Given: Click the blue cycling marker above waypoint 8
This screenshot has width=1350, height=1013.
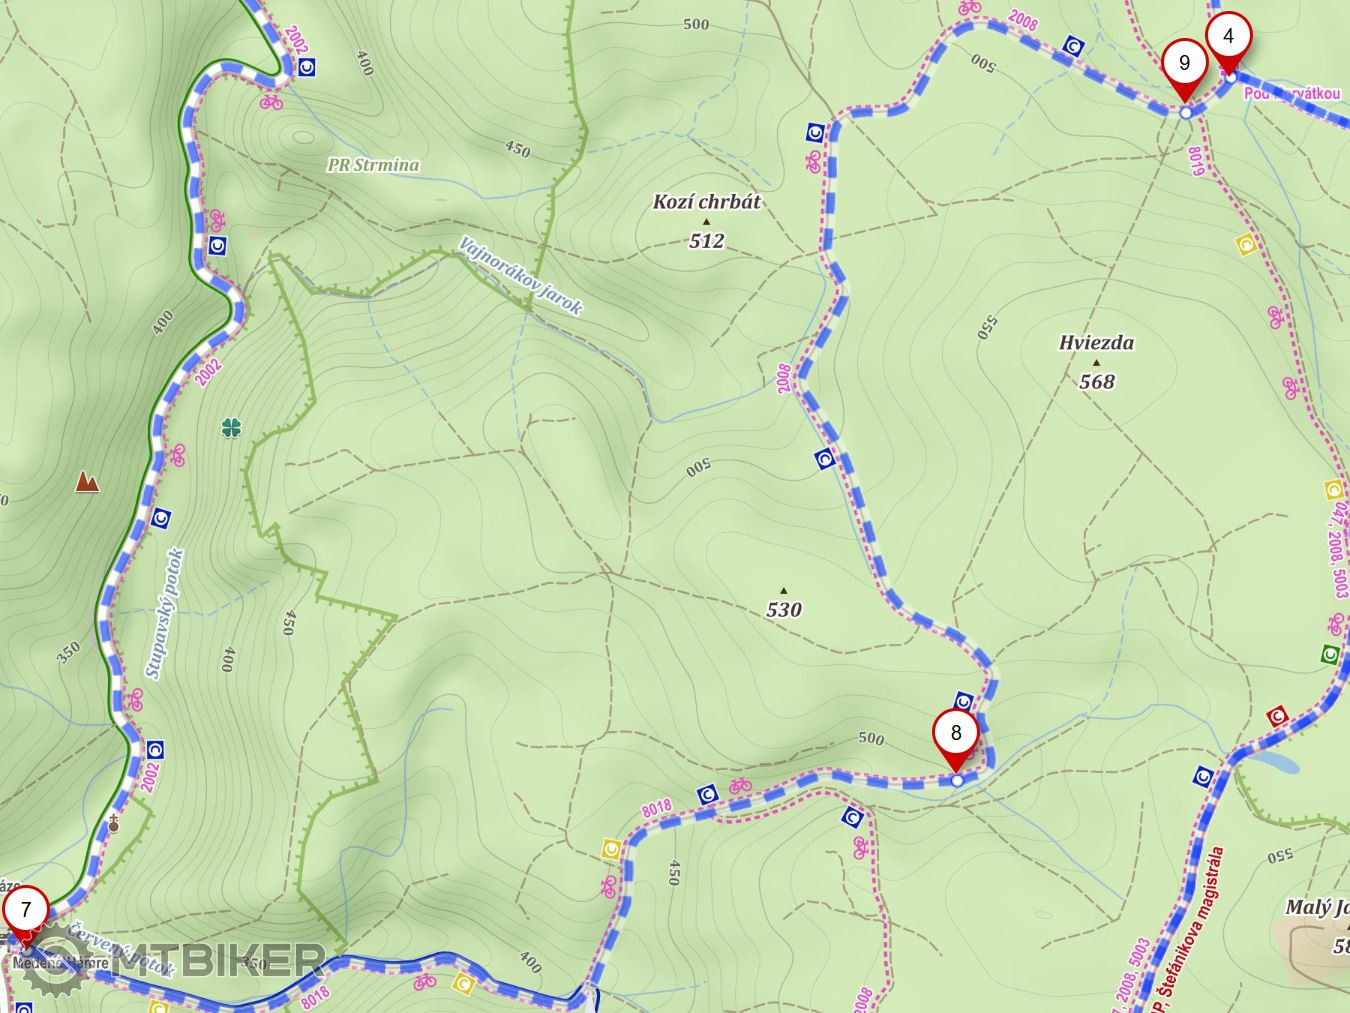Looking at the screenshot, I should pyautogui.click(x=964, y=701).
